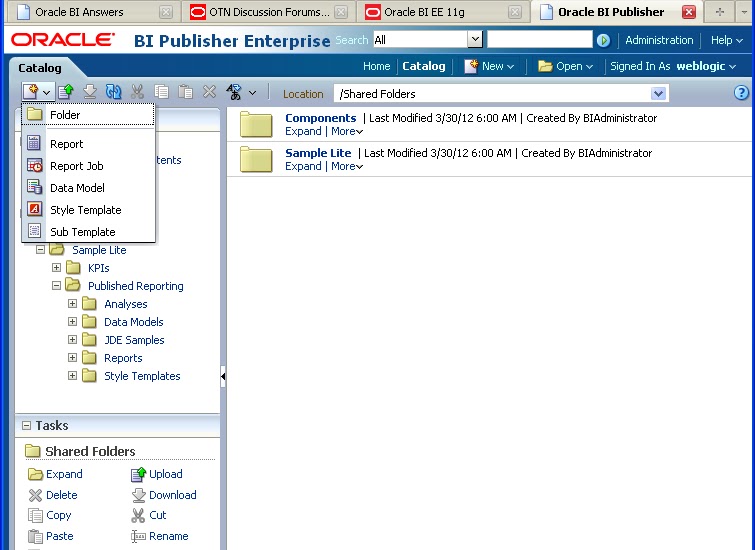Screen dimensions: 755x550
Task: Click the Delete task X icon
Action: point(35,495)
